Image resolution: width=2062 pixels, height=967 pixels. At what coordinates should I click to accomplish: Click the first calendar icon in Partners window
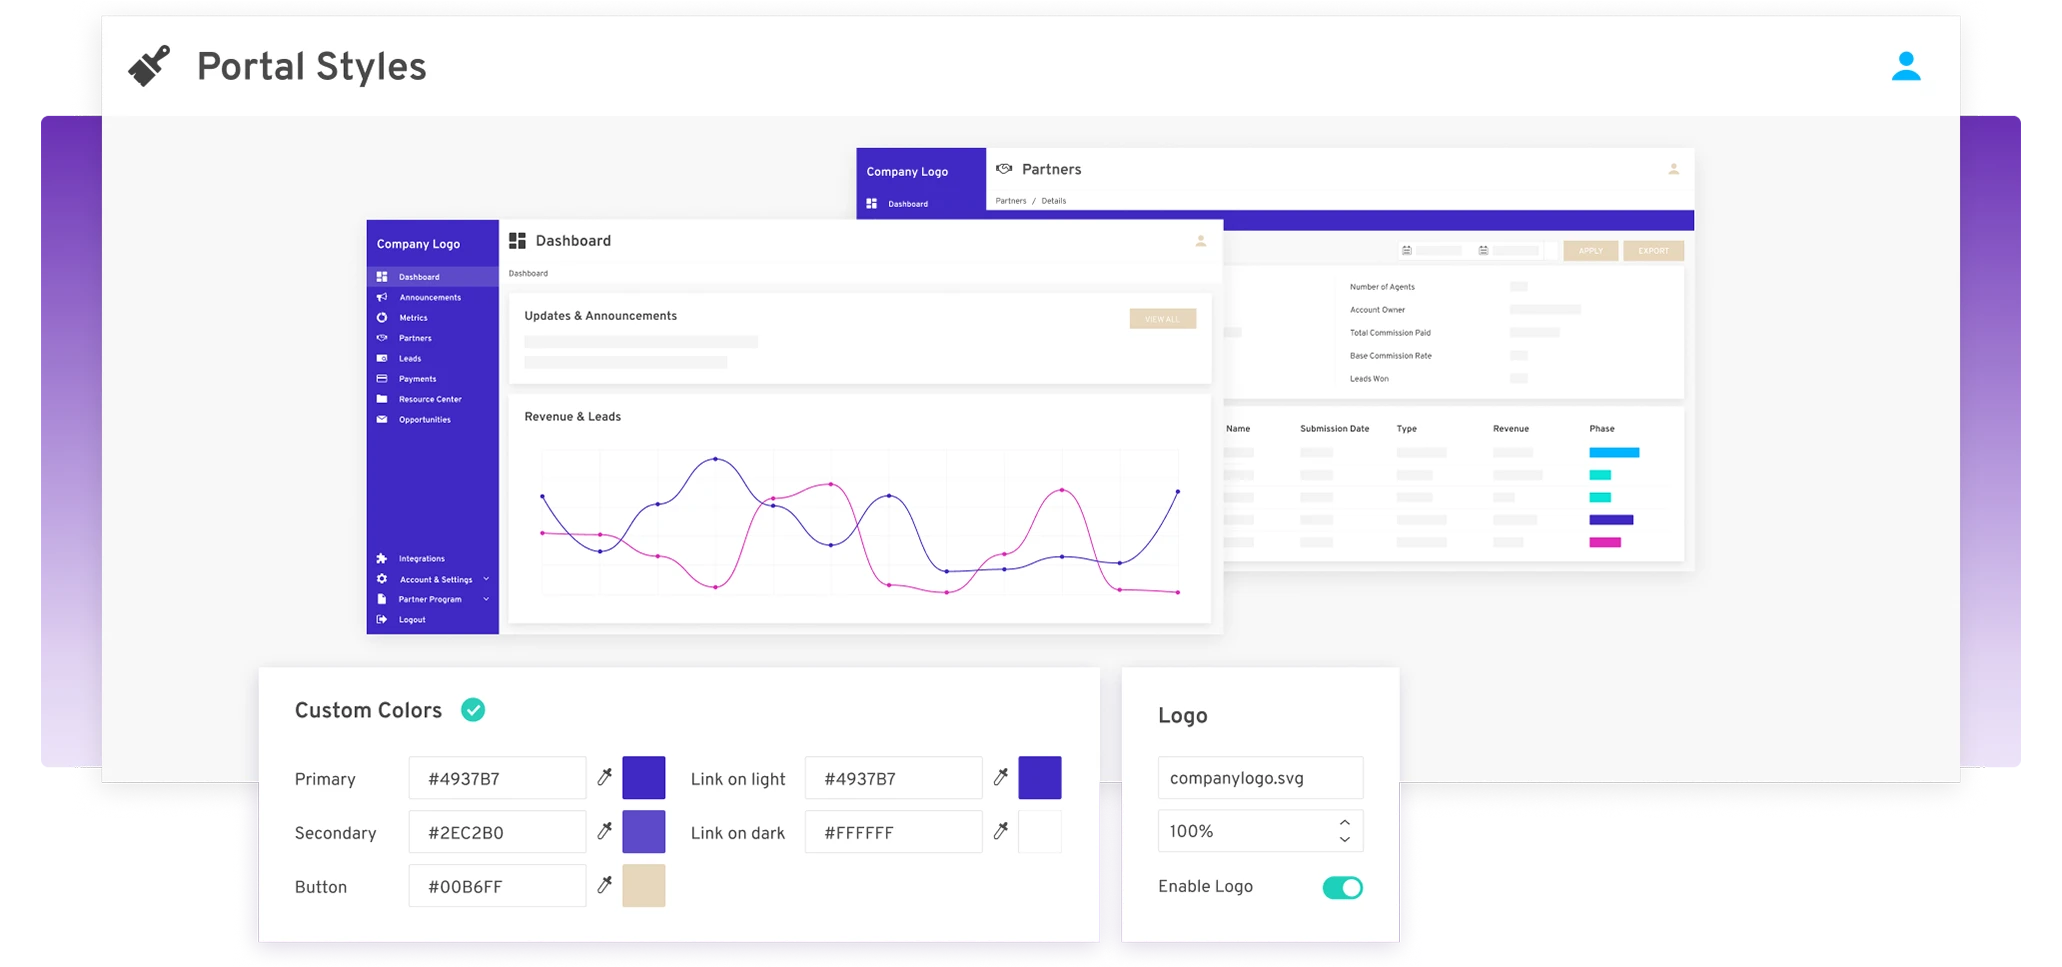click(1407, 251)
